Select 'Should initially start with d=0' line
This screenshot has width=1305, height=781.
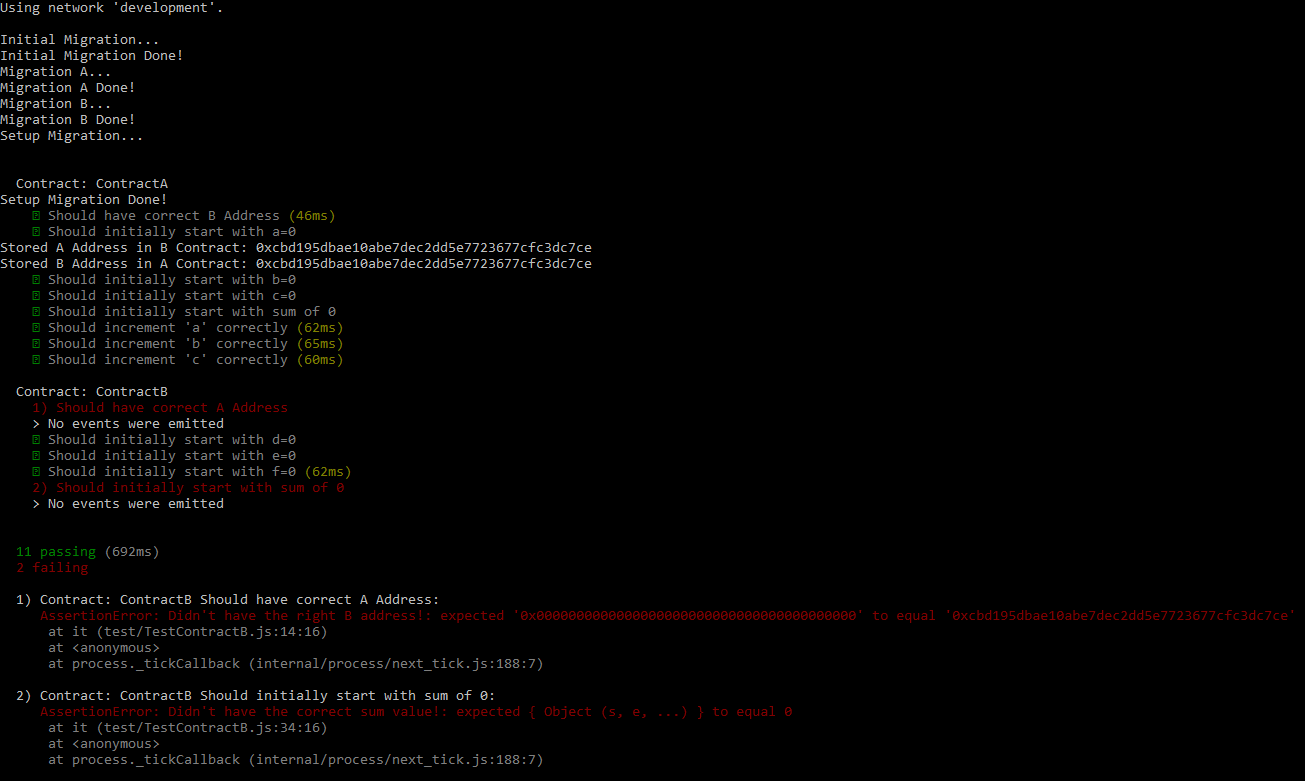pyautogui.click(x=164, y=440)
